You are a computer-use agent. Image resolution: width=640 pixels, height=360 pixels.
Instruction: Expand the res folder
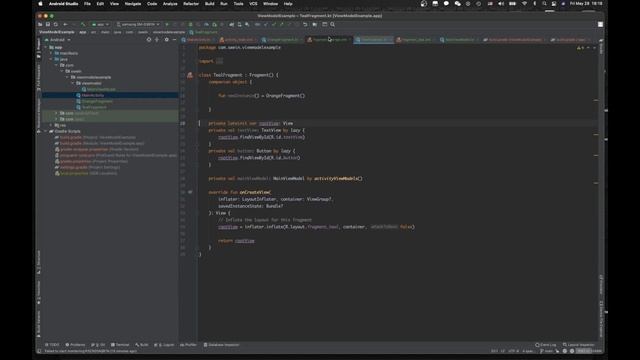tap(51, 125)
